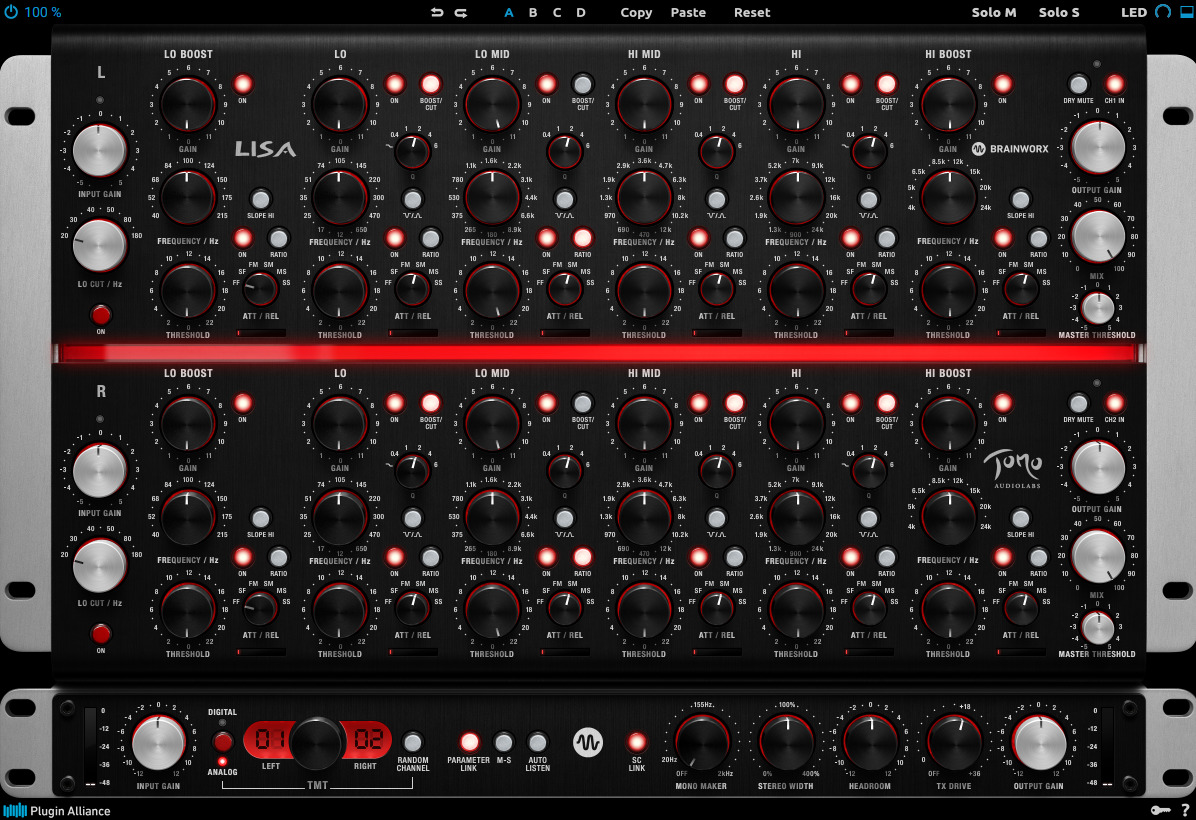1196x820 pixels.
Task: Click the LED ring icon in top bar
Action: pos(1162,12)
